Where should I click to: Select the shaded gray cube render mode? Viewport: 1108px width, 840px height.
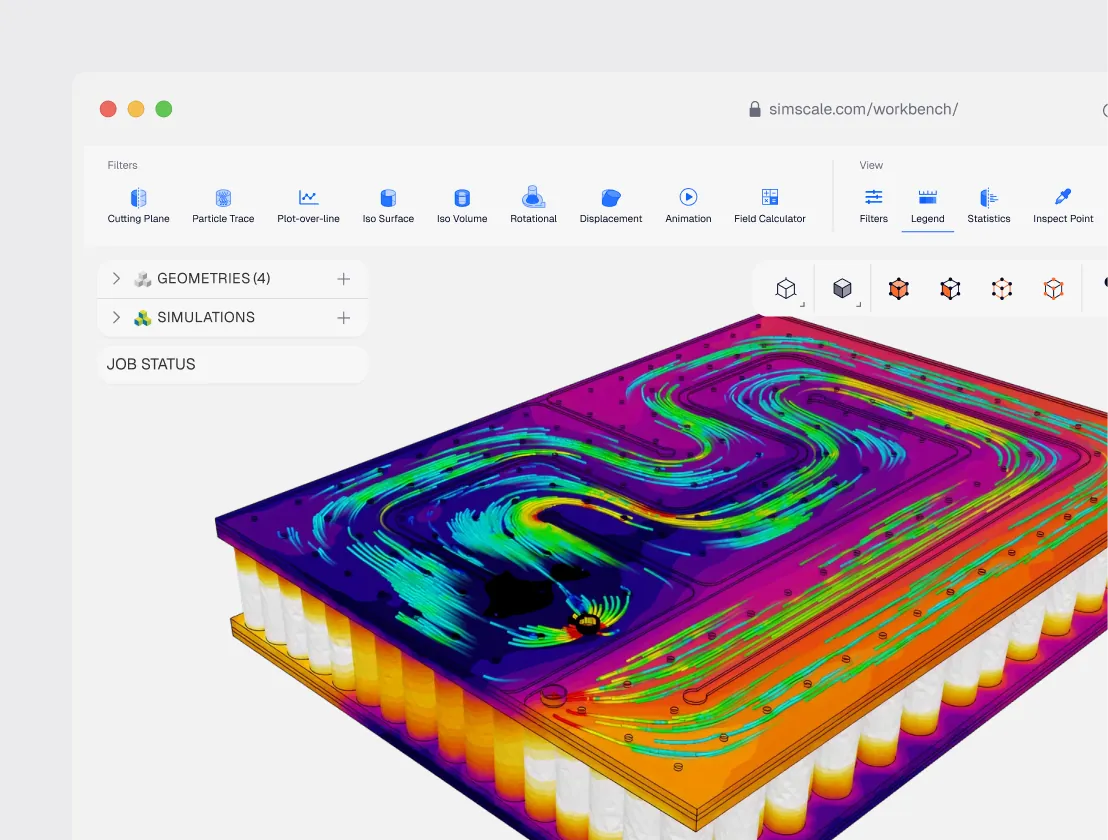(842, 288)
